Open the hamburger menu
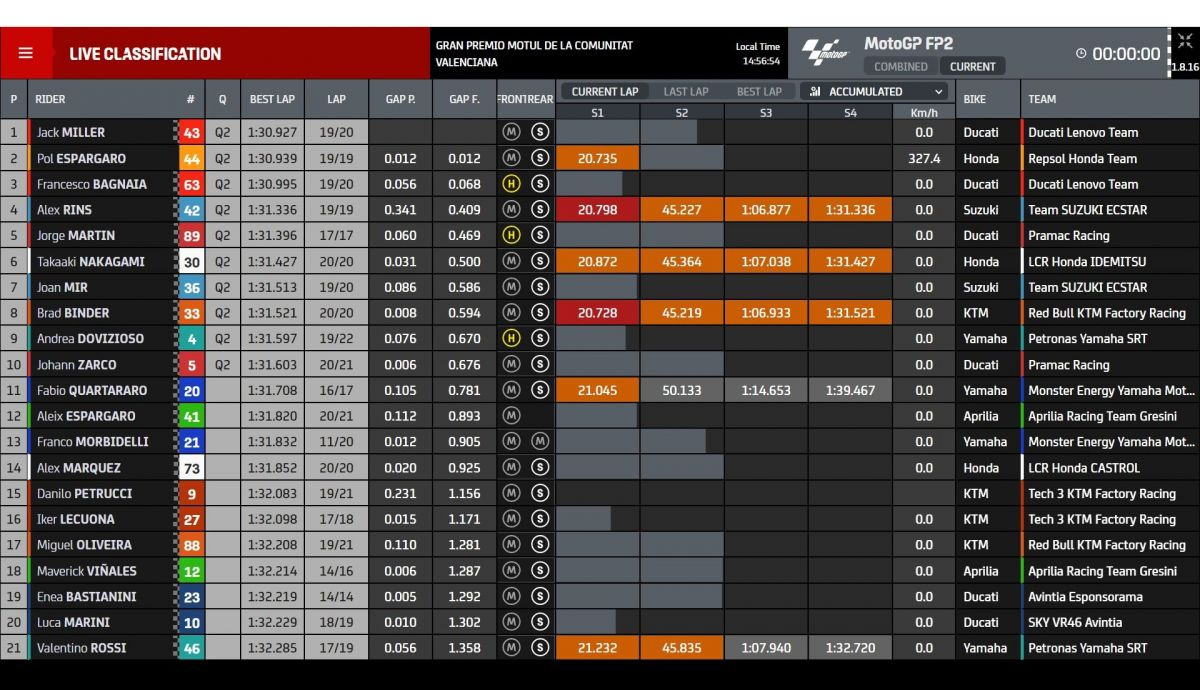 [x=26, y=54]
